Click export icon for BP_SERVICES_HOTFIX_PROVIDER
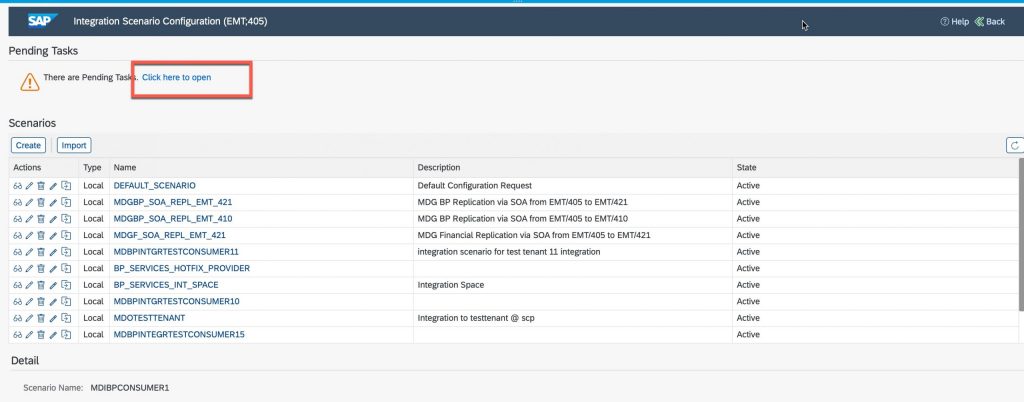This screenshot has width=1024, height=402. coord(66,268)
